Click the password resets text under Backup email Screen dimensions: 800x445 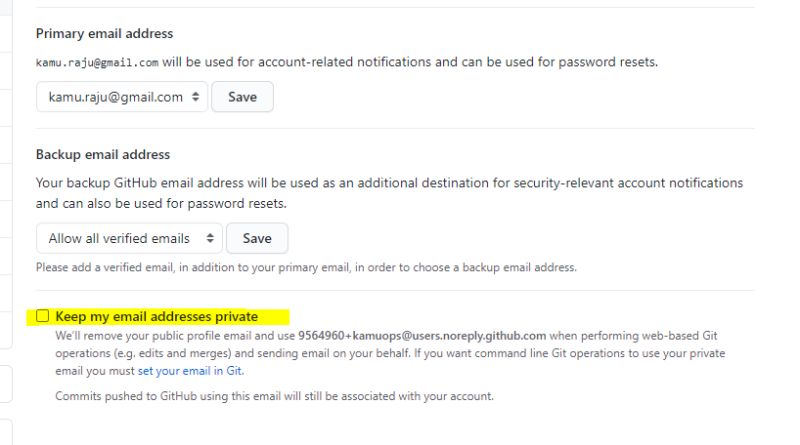(237, 204)
